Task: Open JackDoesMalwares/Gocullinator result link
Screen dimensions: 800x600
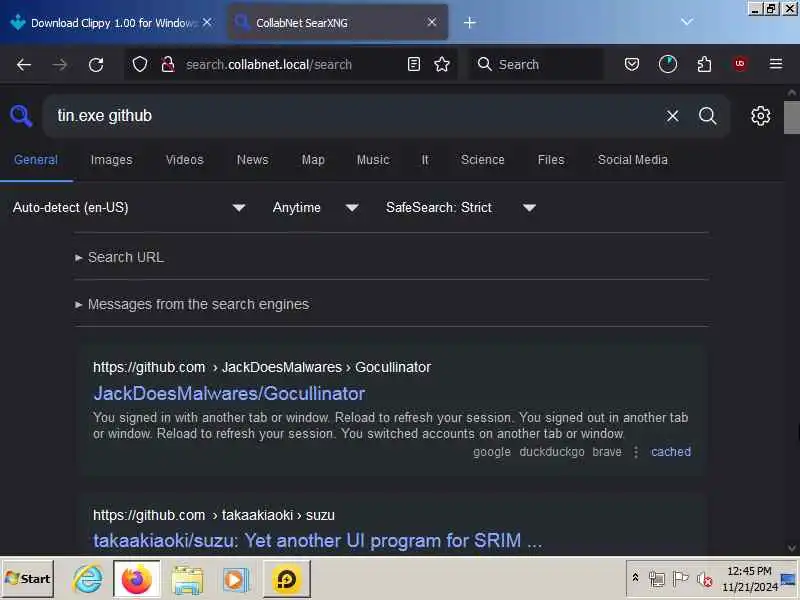Action: pyautogui.click(x=229, y=393)
